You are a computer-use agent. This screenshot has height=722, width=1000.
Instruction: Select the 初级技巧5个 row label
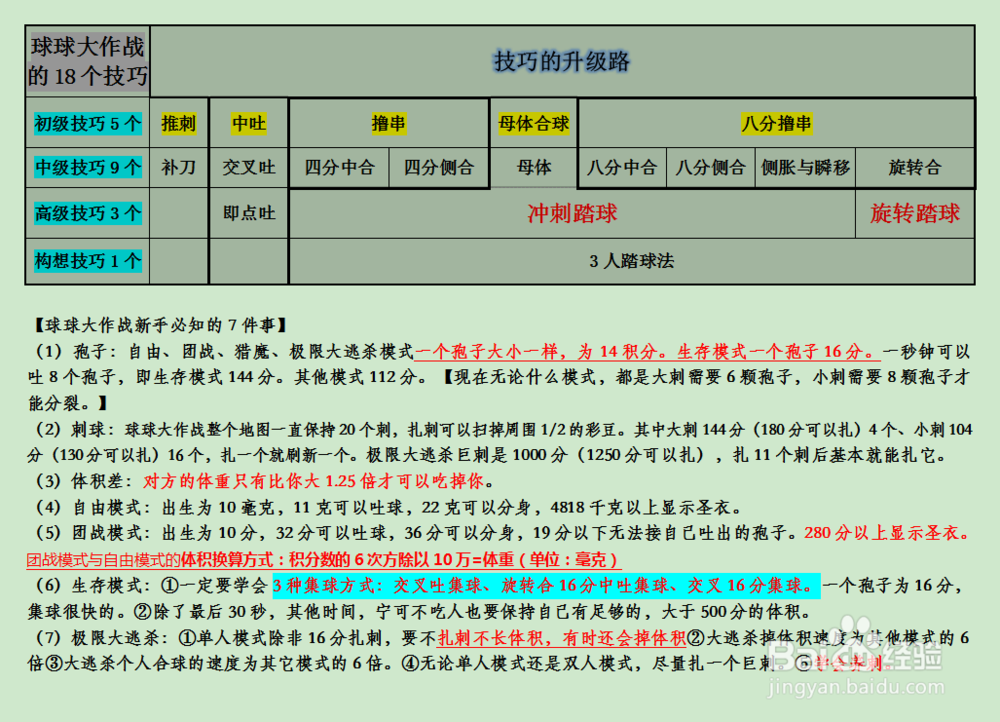click(86, 122)
